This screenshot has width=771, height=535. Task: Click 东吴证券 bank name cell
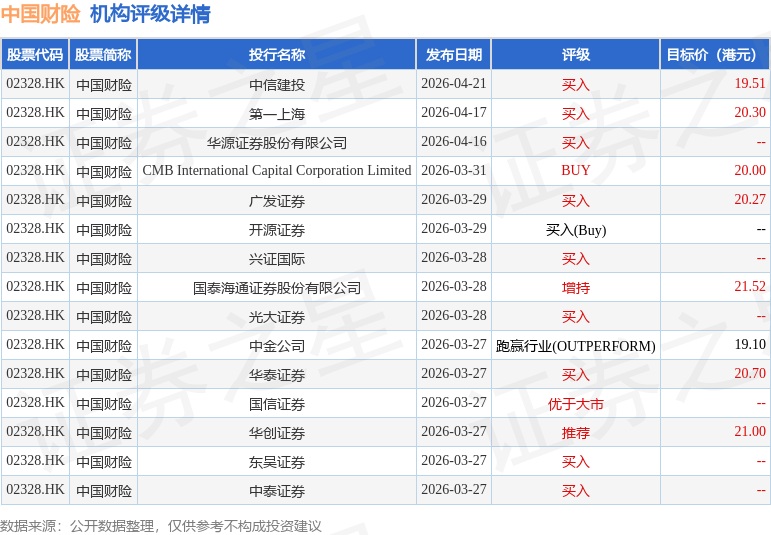277,462
